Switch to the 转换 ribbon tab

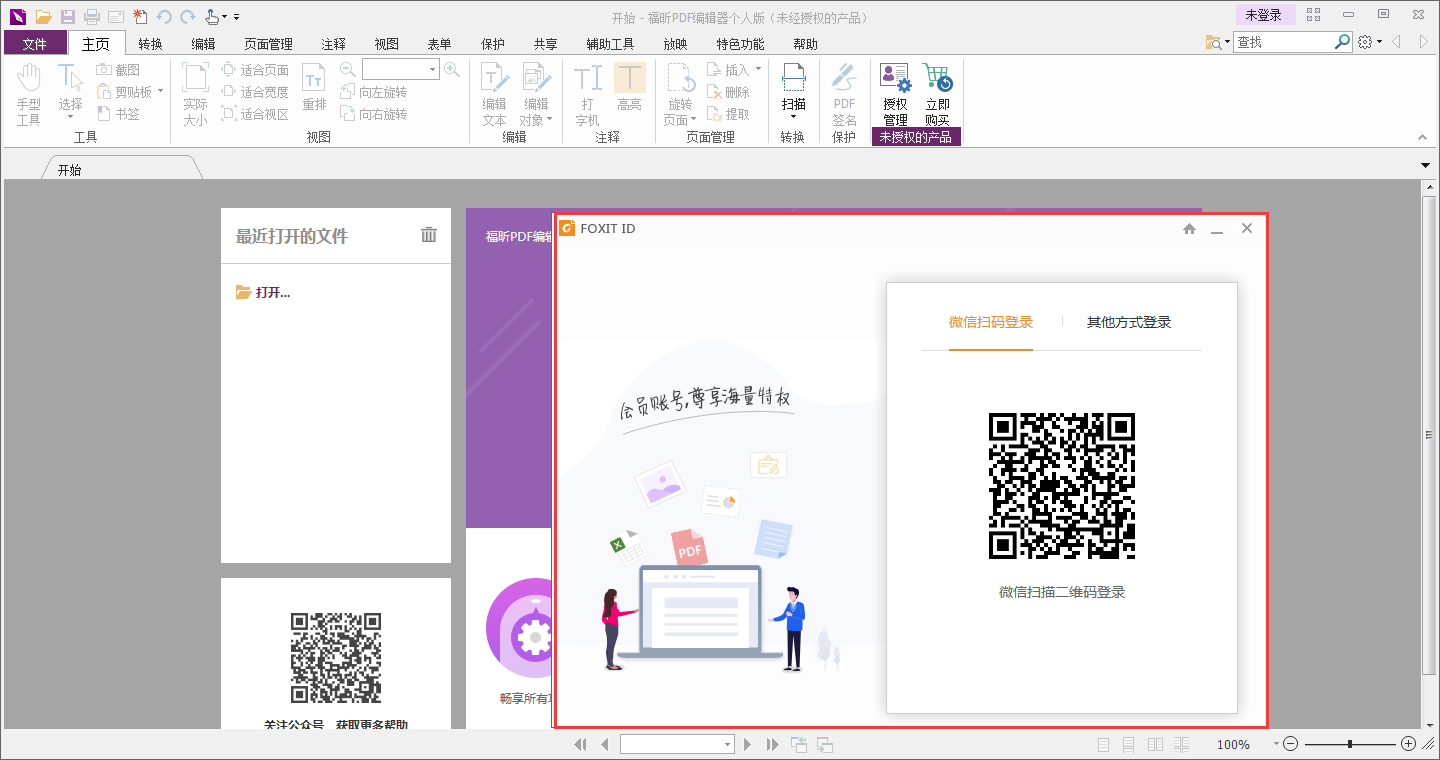pos(151,43)
